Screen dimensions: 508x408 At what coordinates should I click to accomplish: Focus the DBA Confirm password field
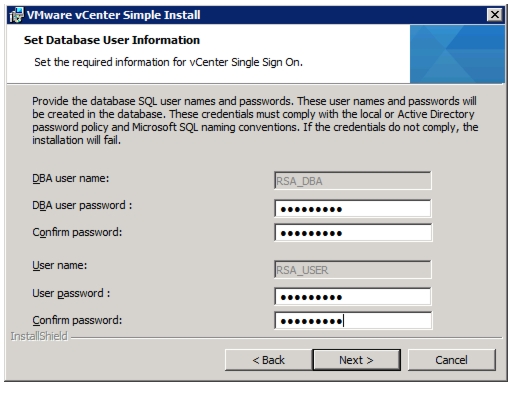[x=353, y=233]
